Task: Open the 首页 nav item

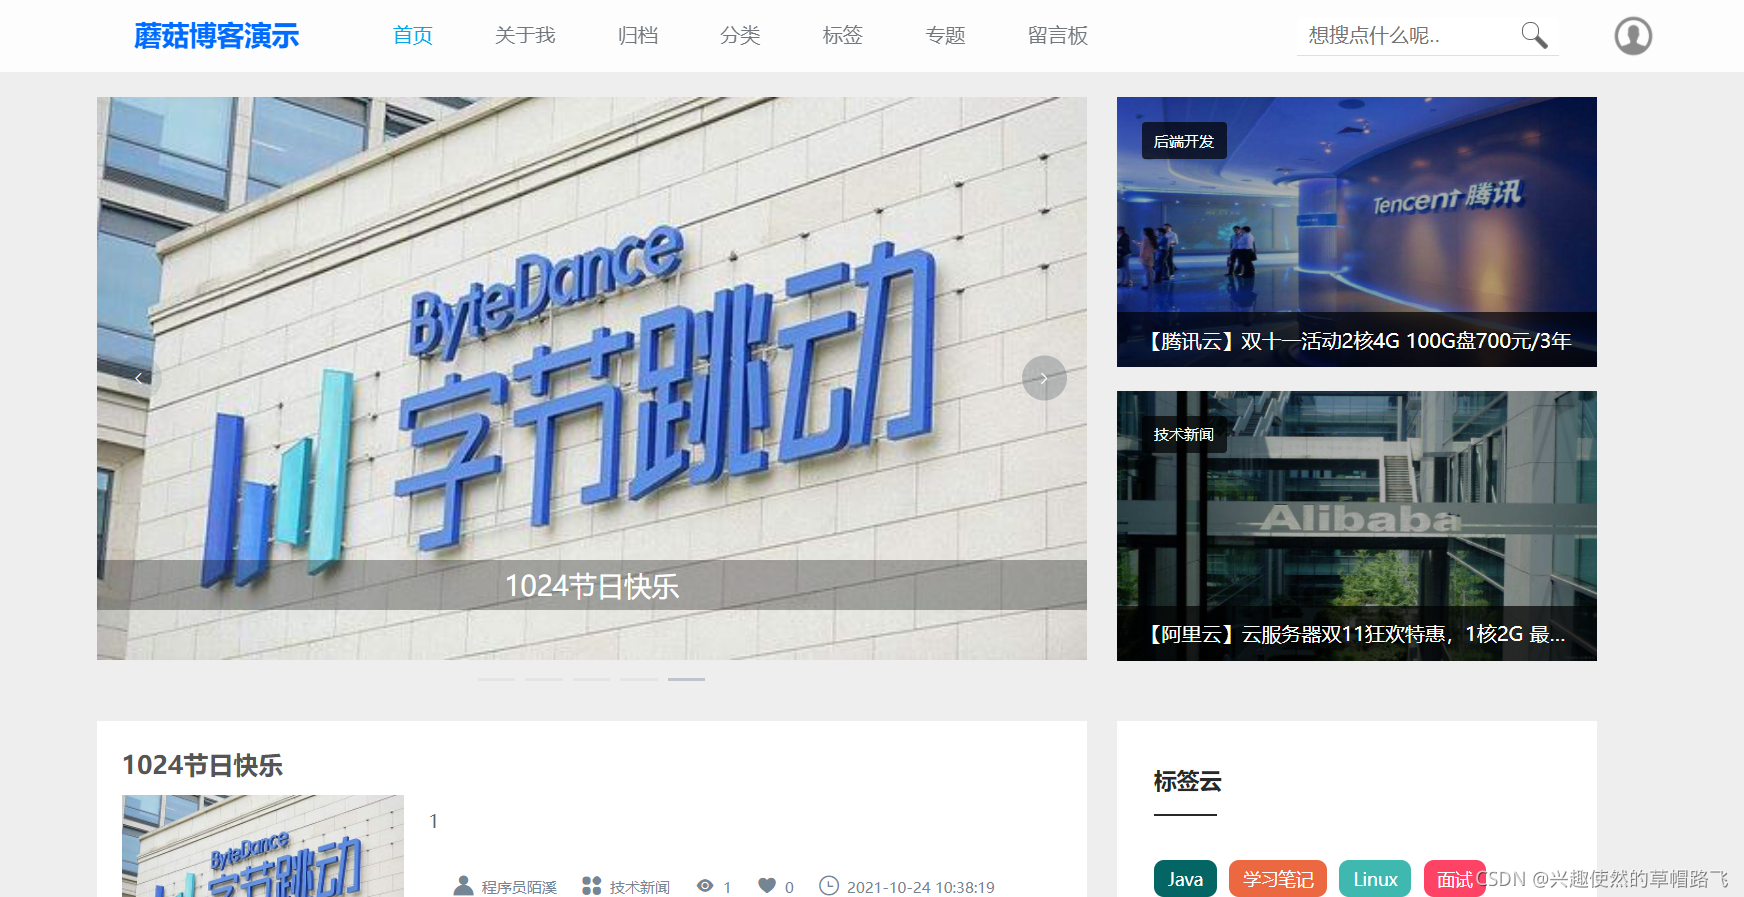Action: pos(413,36)
